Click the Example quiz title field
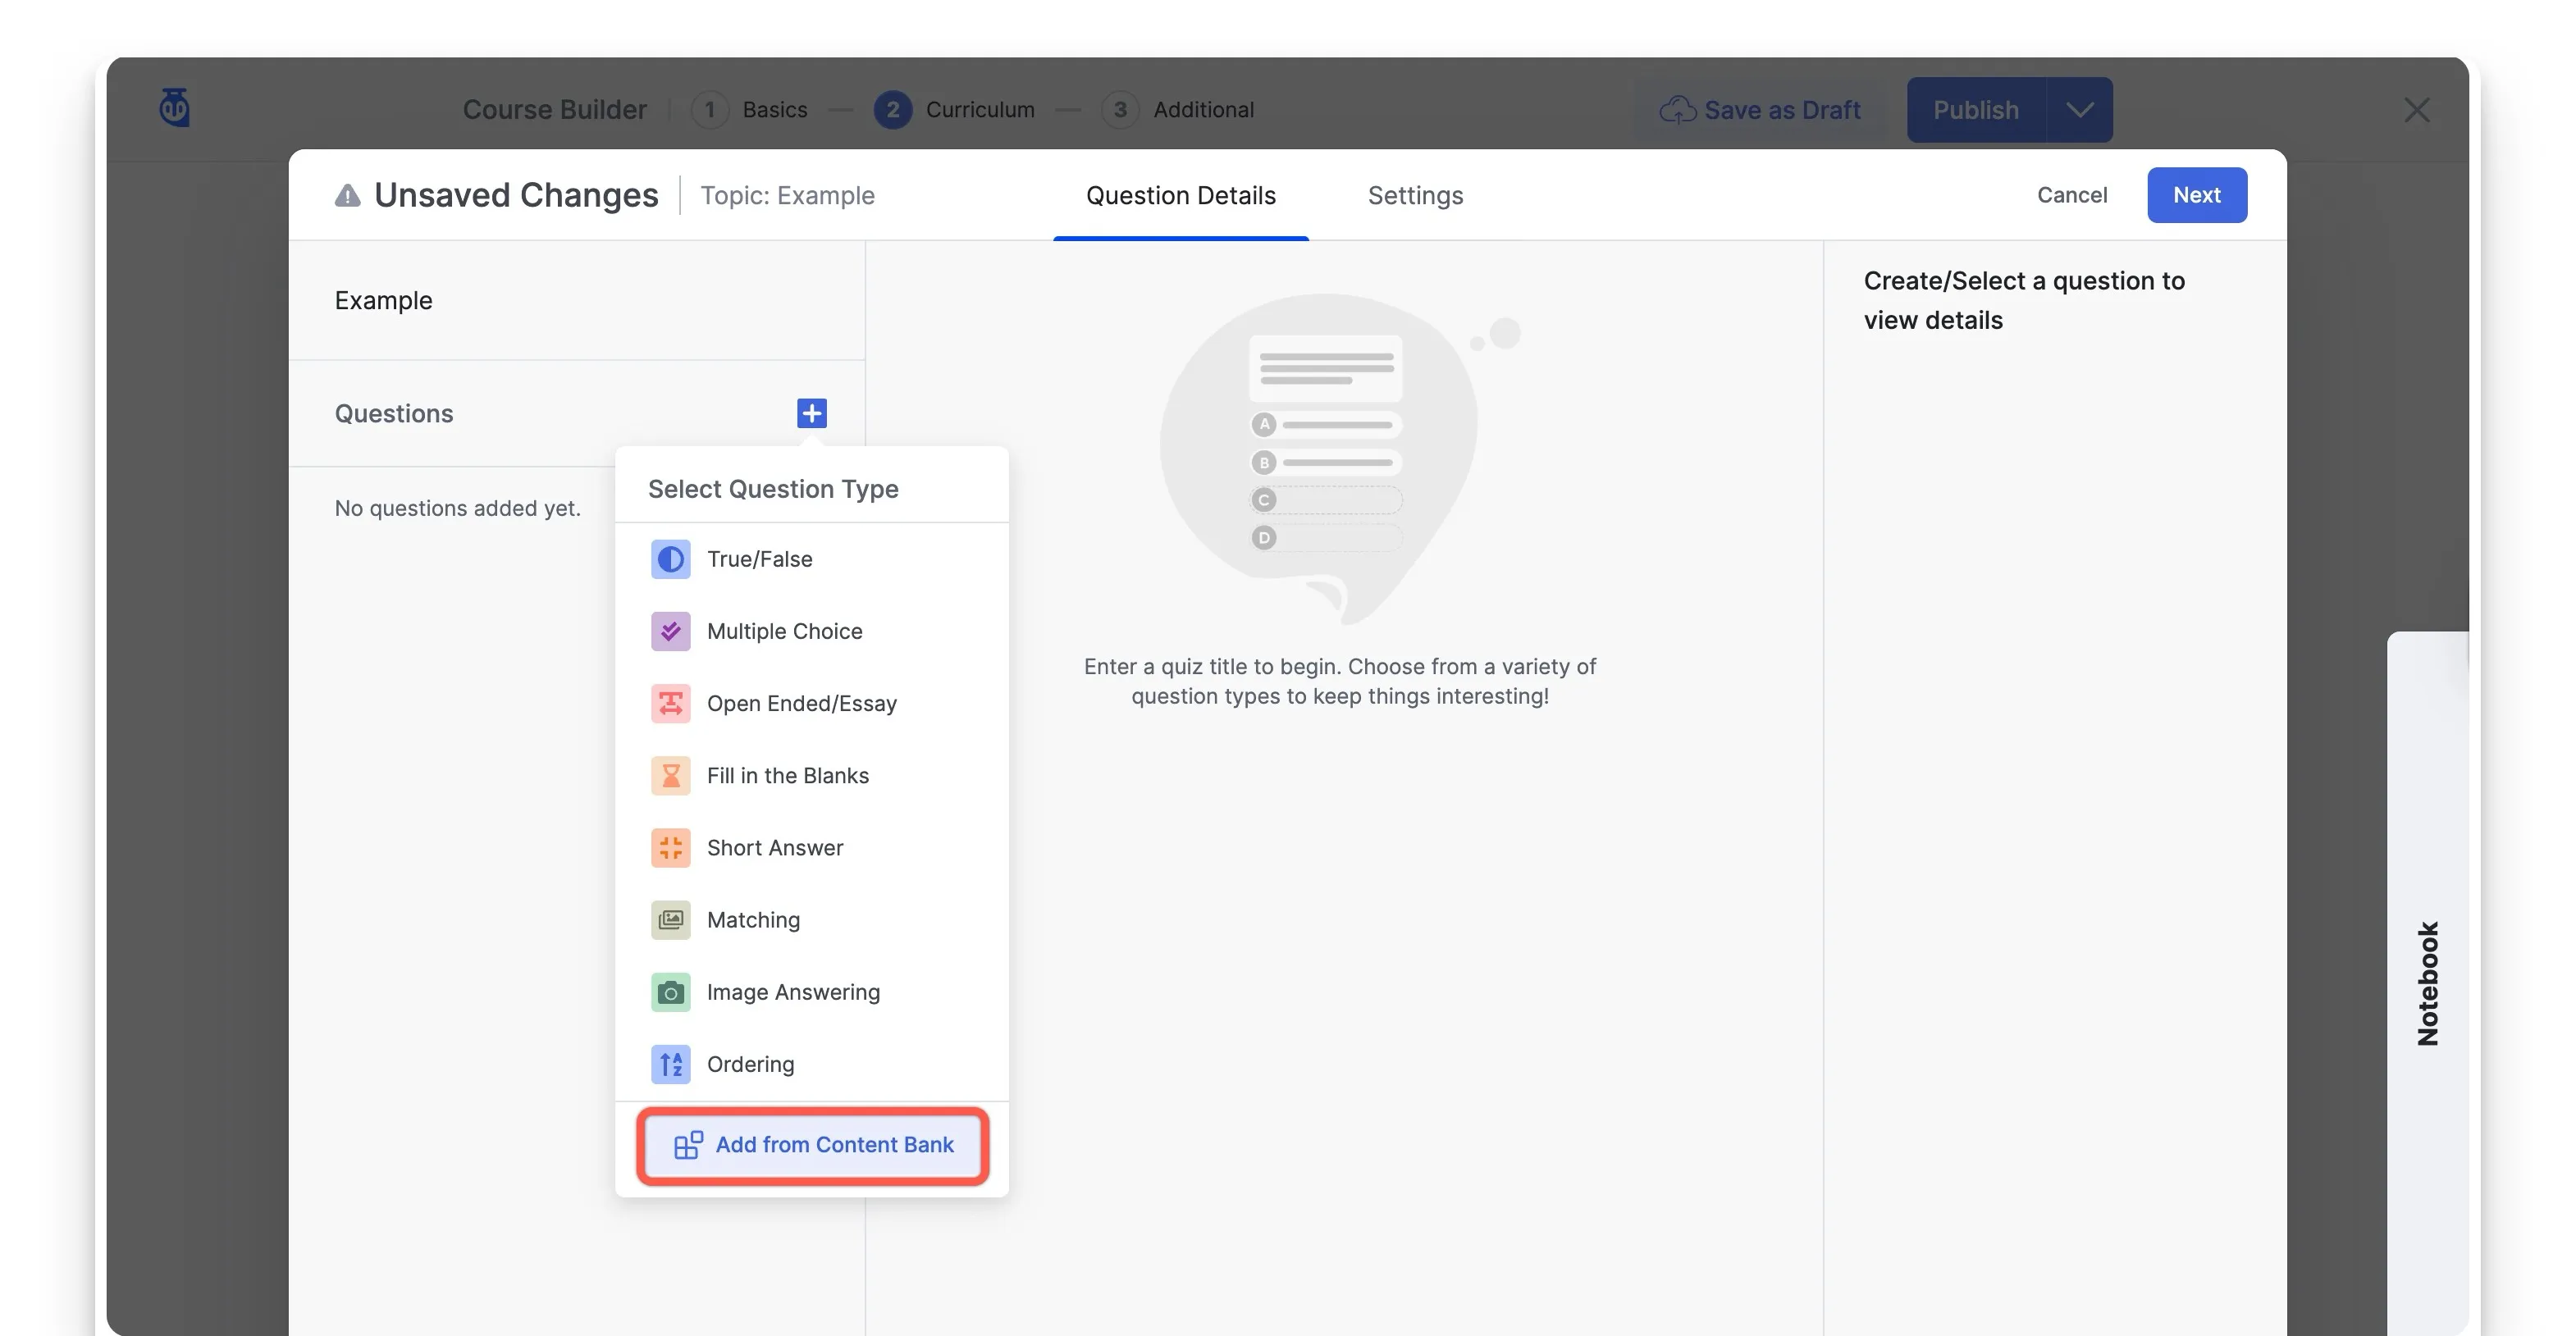Image resolution: width=2576 pixels, height=1336 pixels. point(577,300)
